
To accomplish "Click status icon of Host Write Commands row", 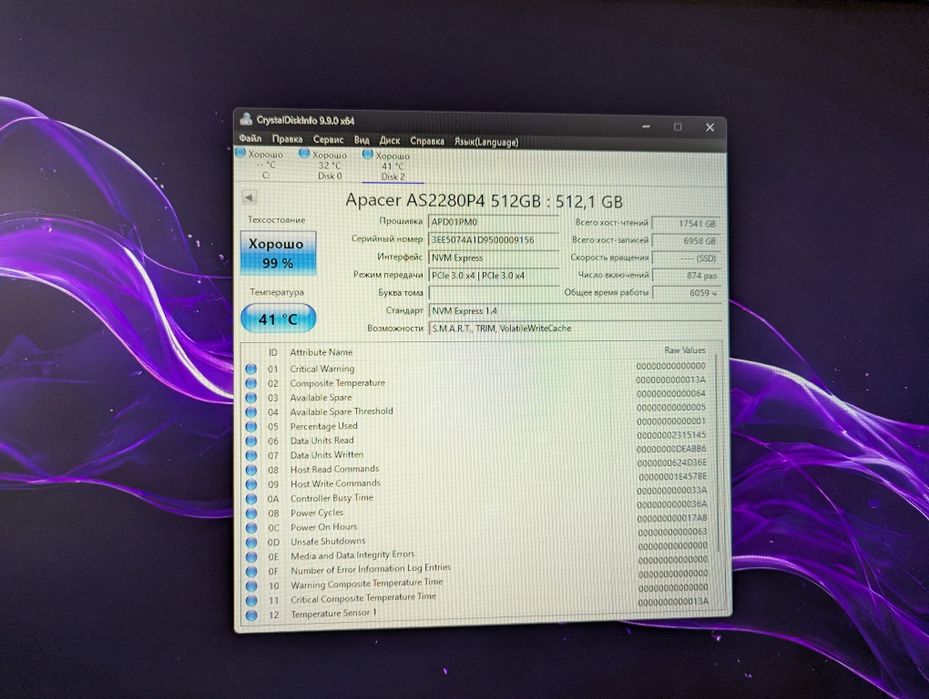I will 251,485.
